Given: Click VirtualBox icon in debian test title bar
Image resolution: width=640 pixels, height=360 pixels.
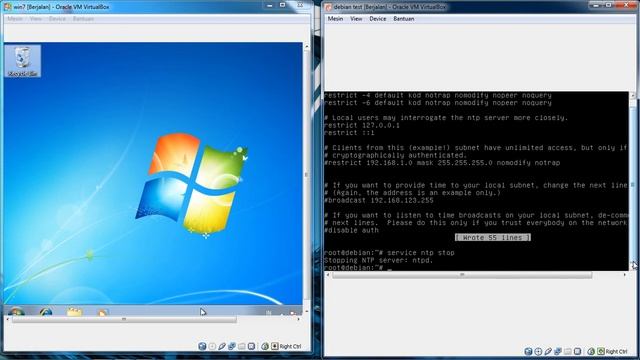Looking at the screenshot, I should (x=329, y=7).
